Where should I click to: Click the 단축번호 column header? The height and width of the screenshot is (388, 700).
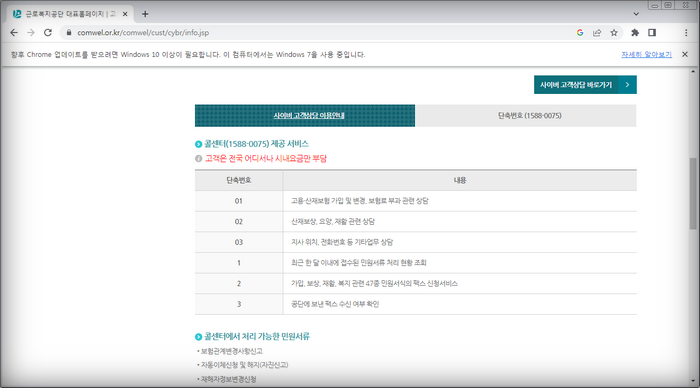pyautogui.click(x=239, y=180)
